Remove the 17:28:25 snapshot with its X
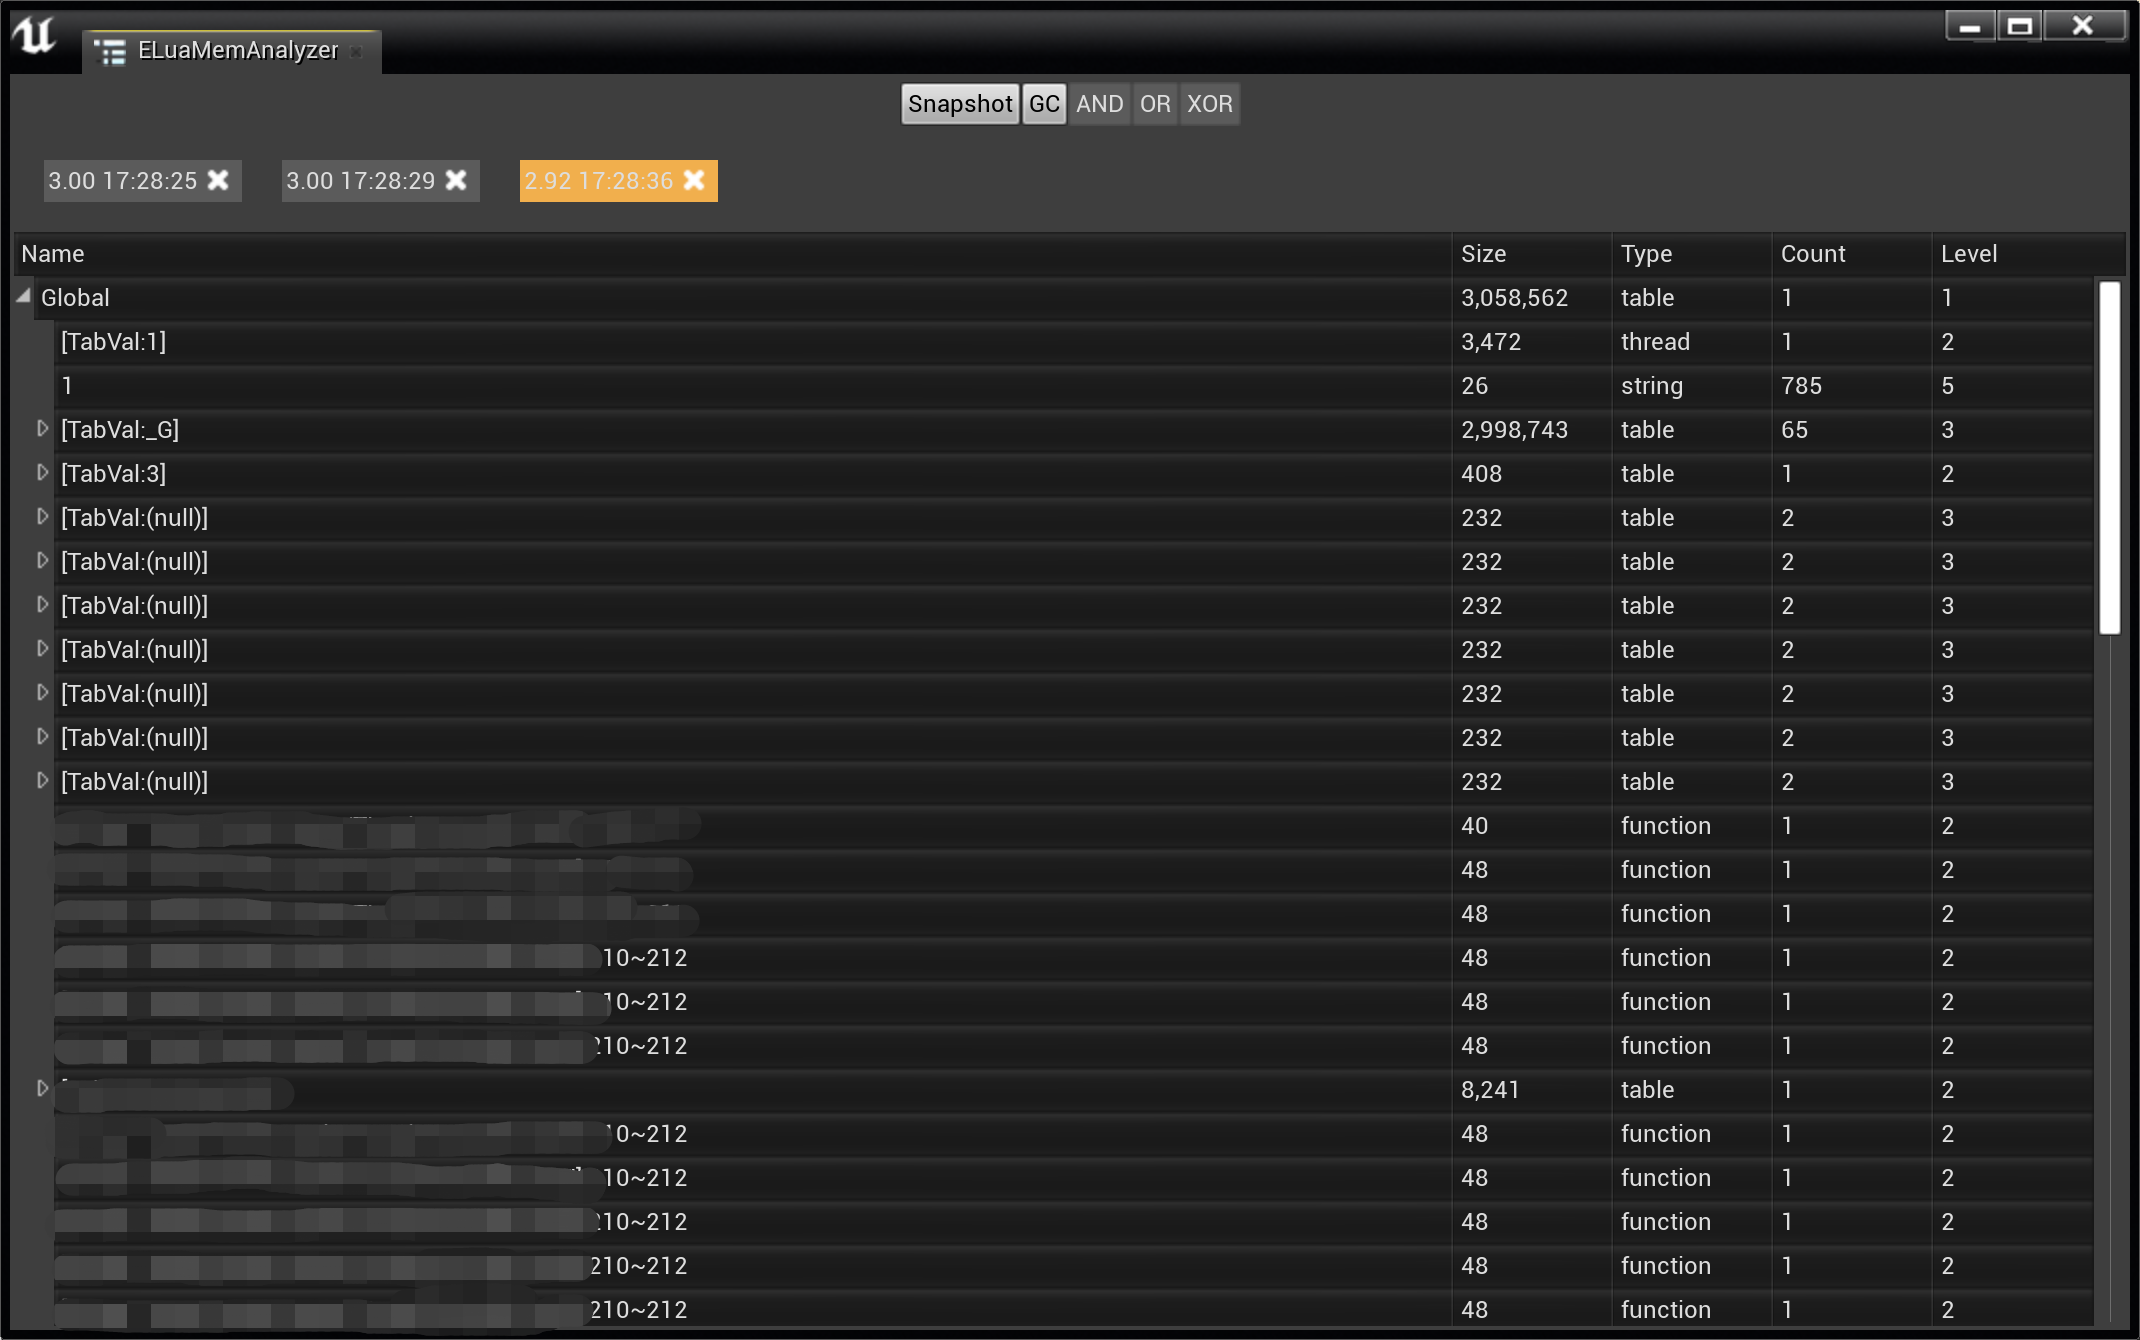The image size is (2140, 1340). click(218, 180)
